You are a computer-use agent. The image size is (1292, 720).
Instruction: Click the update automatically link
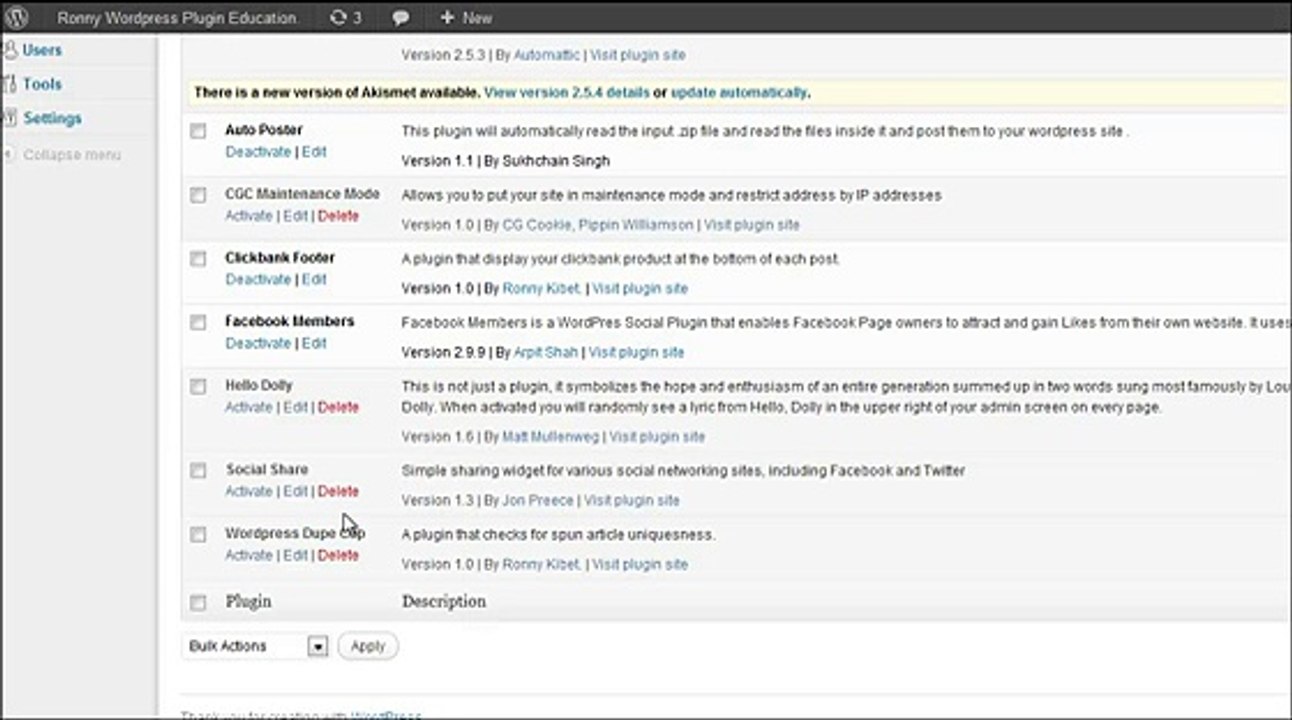[x=738, y=92]
